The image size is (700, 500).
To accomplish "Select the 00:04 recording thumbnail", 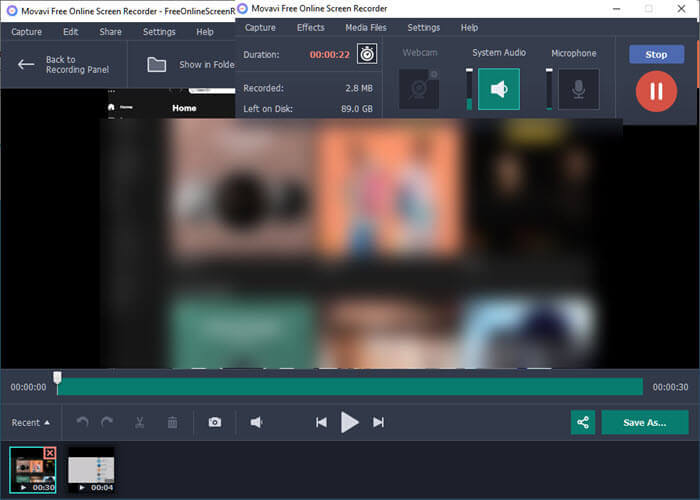I will [91, 469].
